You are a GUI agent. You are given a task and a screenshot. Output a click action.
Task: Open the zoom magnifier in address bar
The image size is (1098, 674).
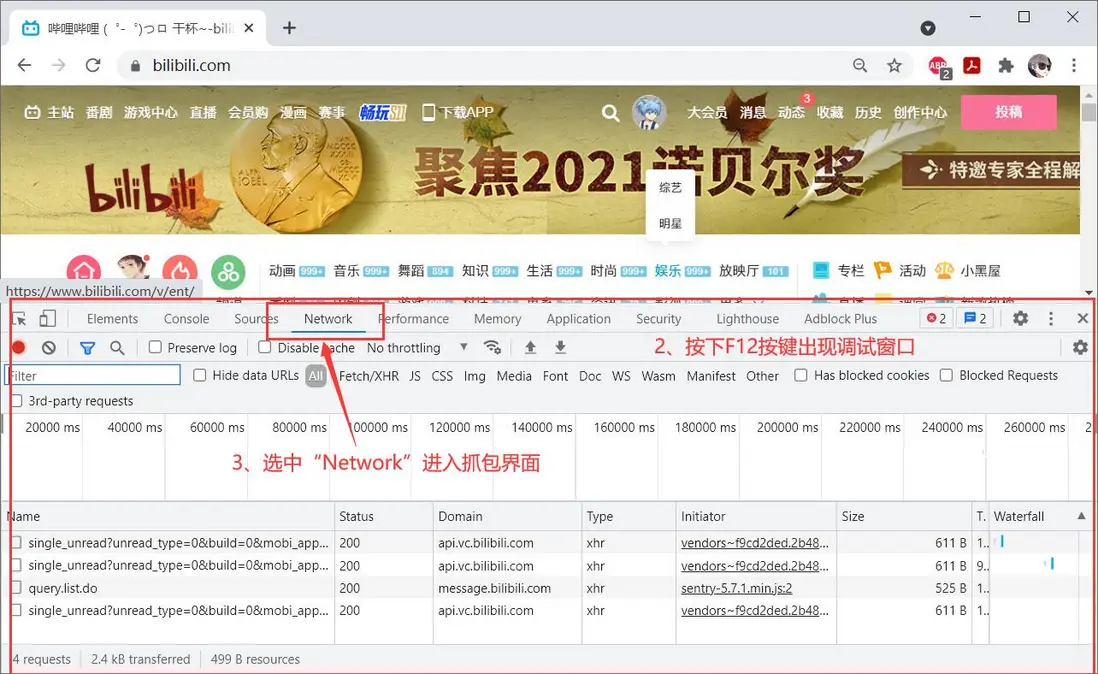click(860, 65)
